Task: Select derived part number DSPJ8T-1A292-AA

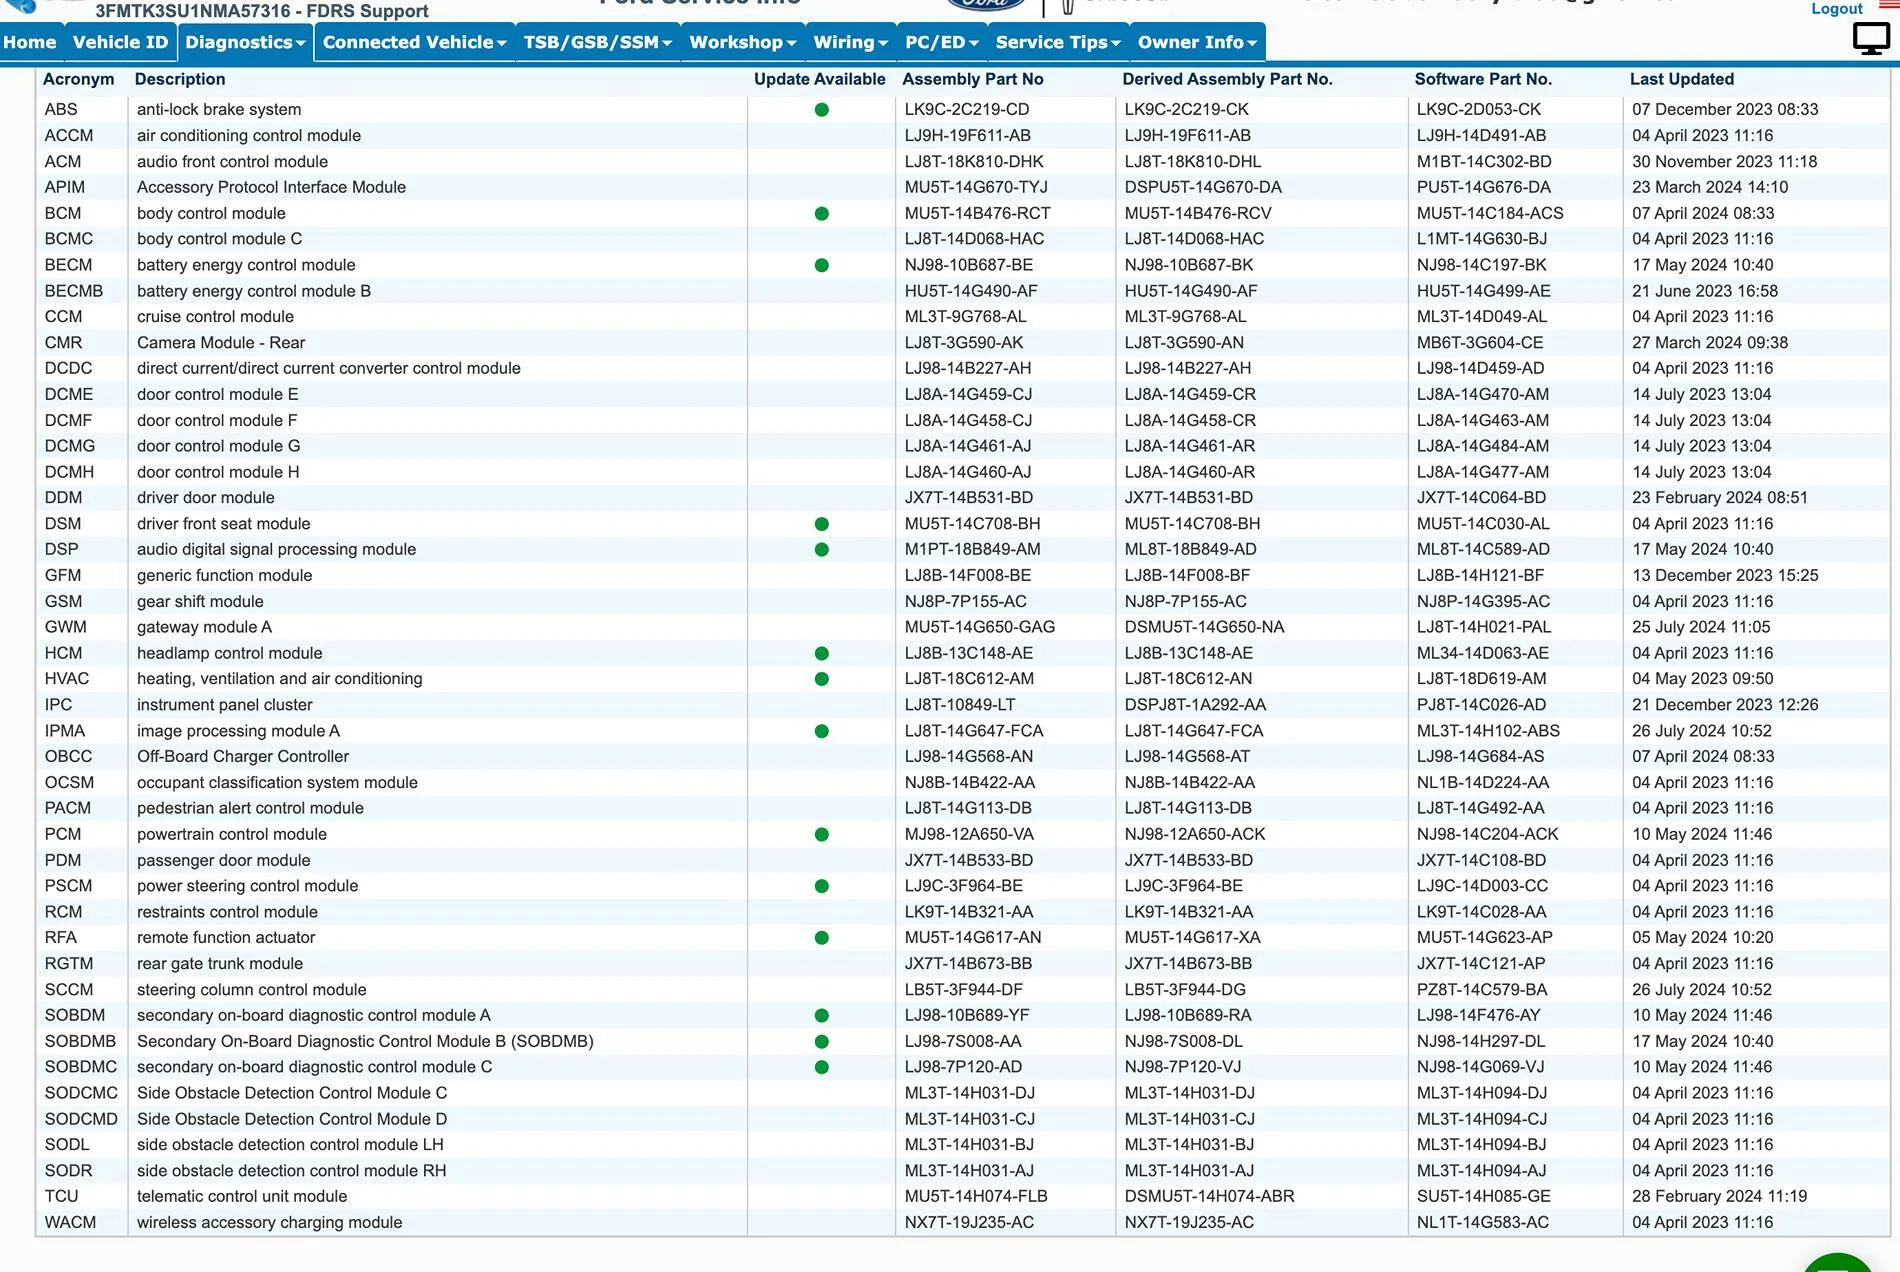Action: [x=1195, y=704]
